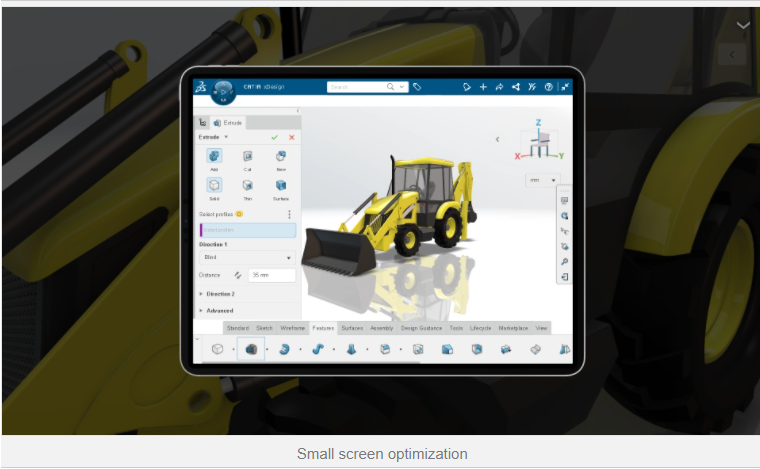Image resolution: width=760 pixels, height=469 pixels.
Task: Click the add plus icon in top bar
Action: click(483, 87)
